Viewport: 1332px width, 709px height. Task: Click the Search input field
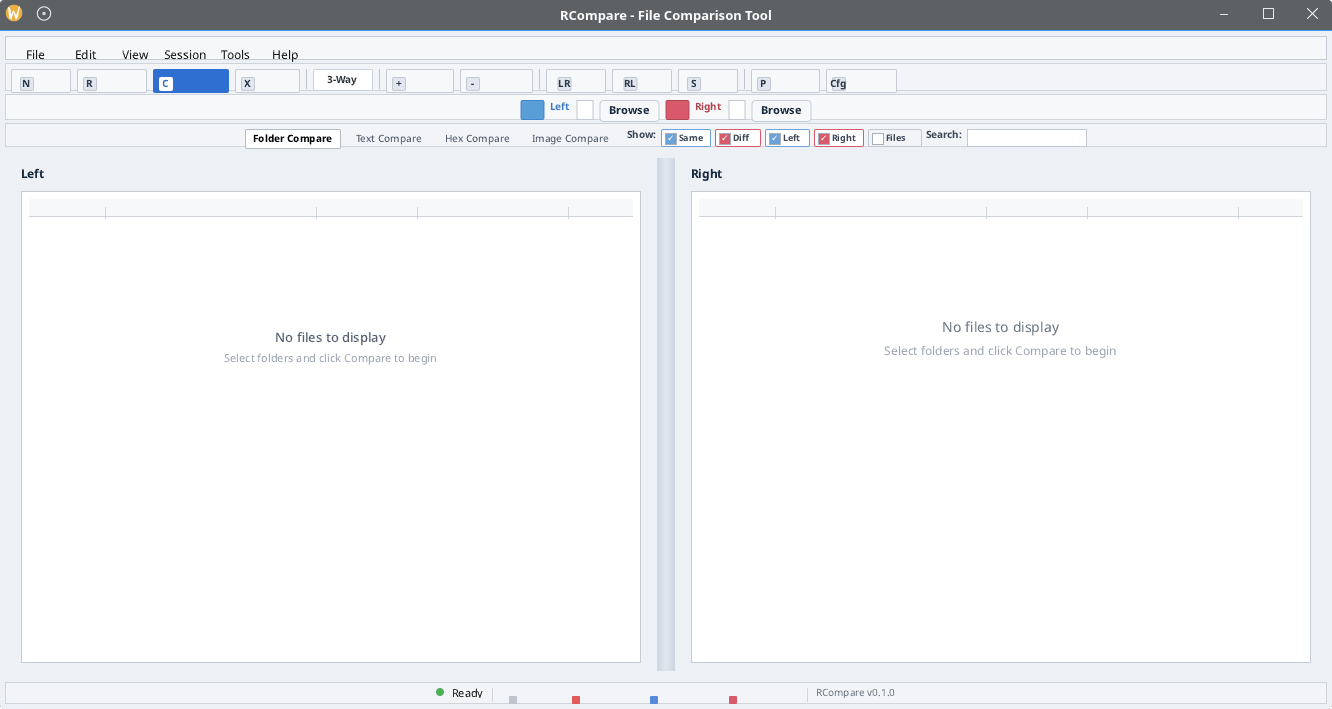click(1026, 138)
